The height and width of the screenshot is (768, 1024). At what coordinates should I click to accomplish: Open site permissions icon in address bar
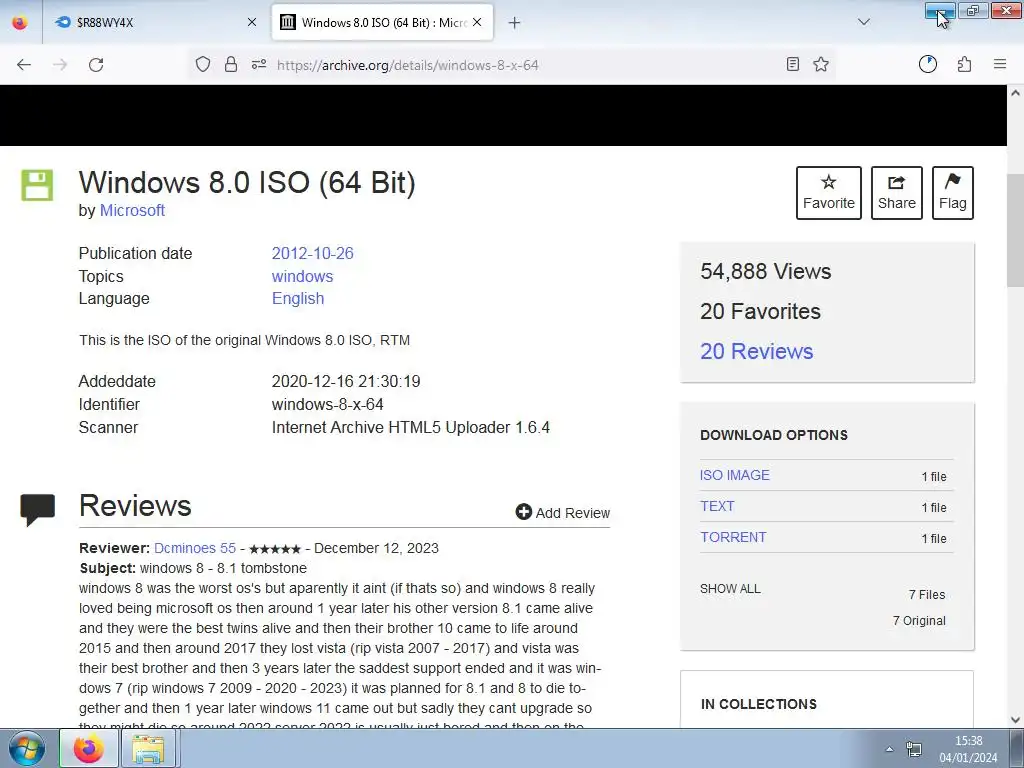pyautogui.click(x=259, y=65)
